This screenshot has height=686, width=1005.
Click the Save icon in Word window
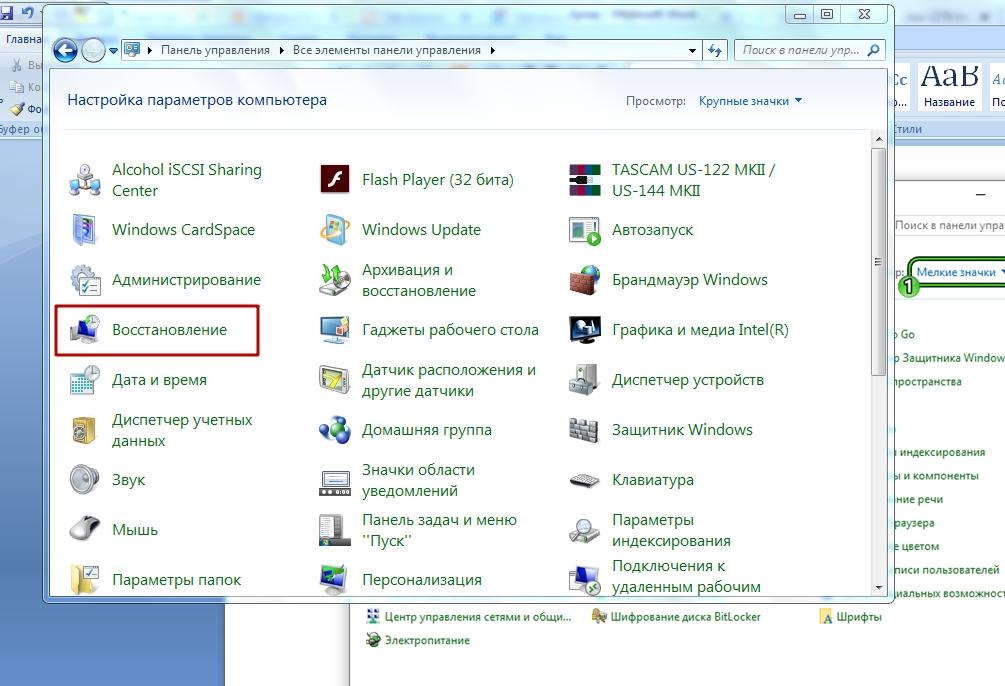click(x=6, y=12)
